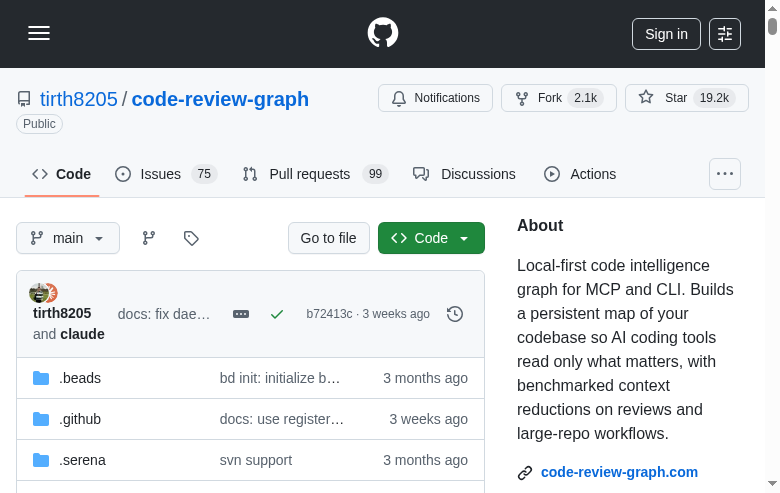780x493 pixels.
Task: View commit status green checkmark
Action: tap(277, 314)
